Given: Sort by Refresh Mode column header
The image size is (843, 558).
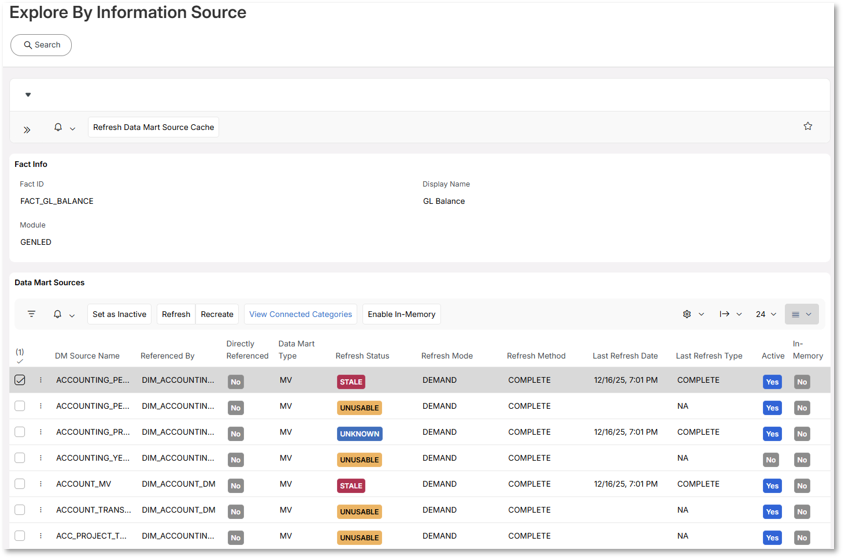Looking at the screenshot, I should (447, 356).
